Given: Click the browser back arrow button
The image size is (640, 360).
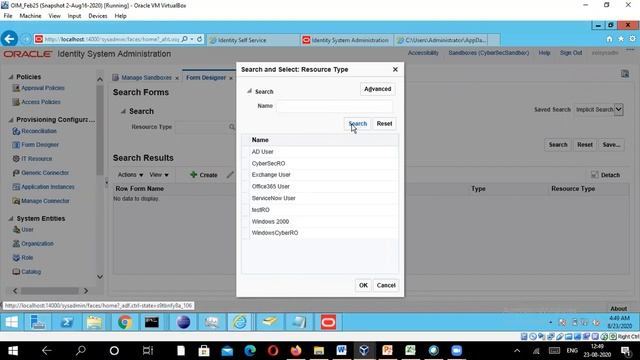Looking at the screenshot, I should [x=9, y=39].
